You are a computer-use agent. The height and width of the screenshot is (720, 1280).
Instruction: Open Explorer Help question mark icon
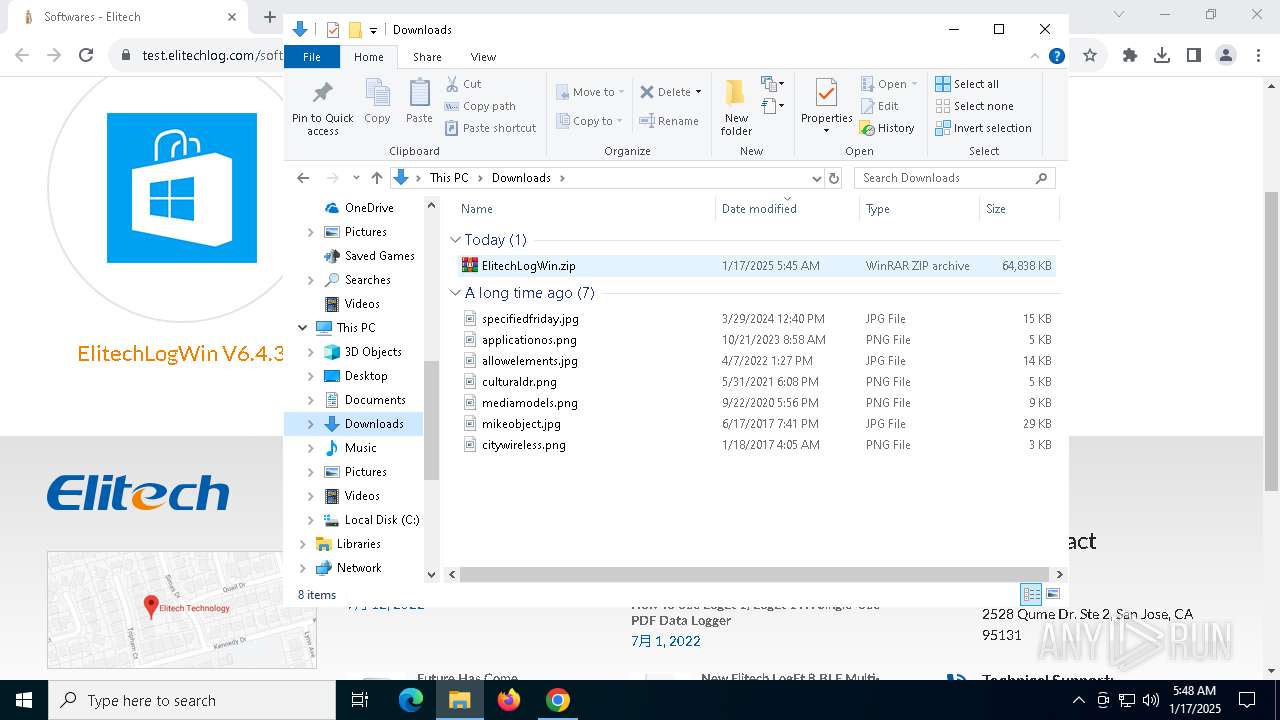click(1056, 57)
